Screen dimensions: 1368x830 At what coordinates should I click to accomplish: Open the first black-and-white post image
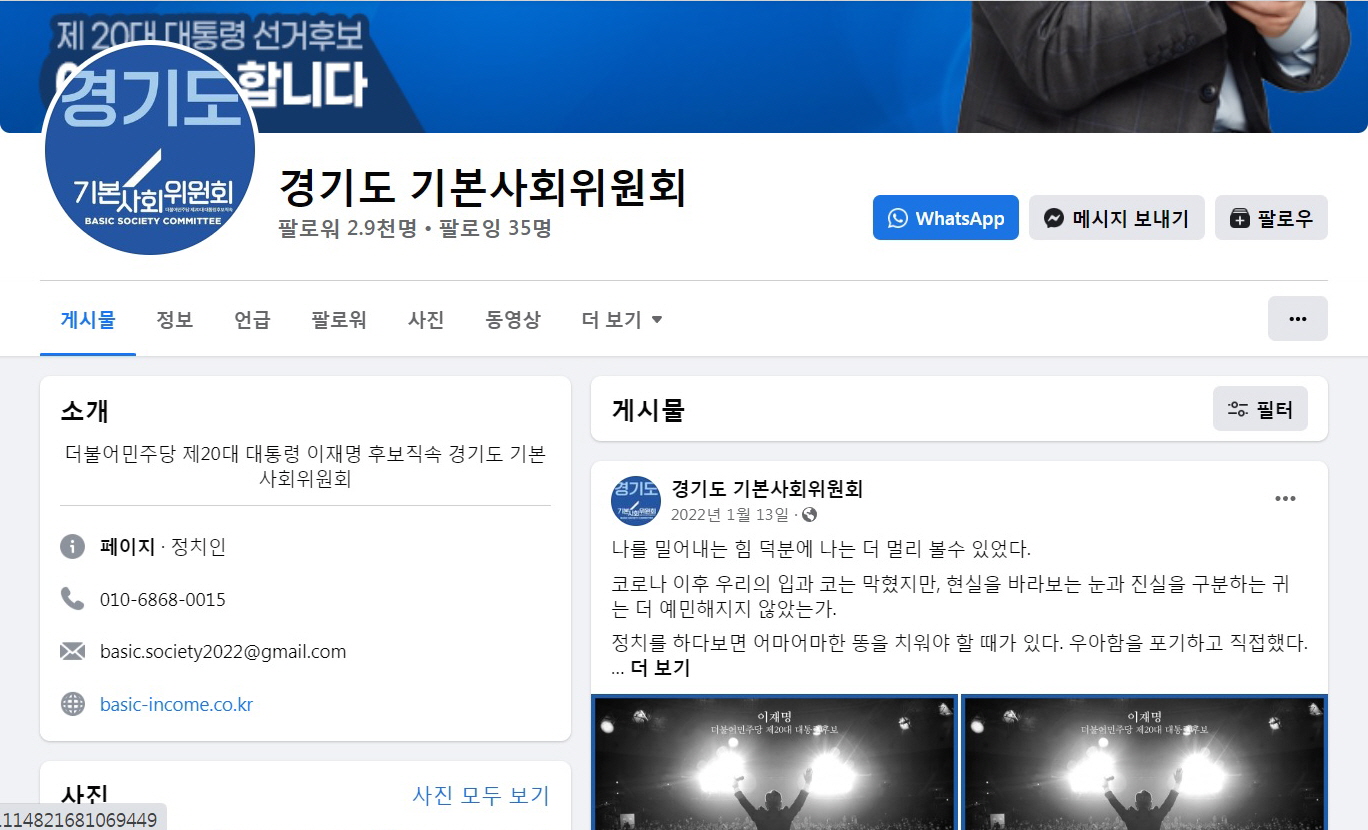[x=775, y=762]
